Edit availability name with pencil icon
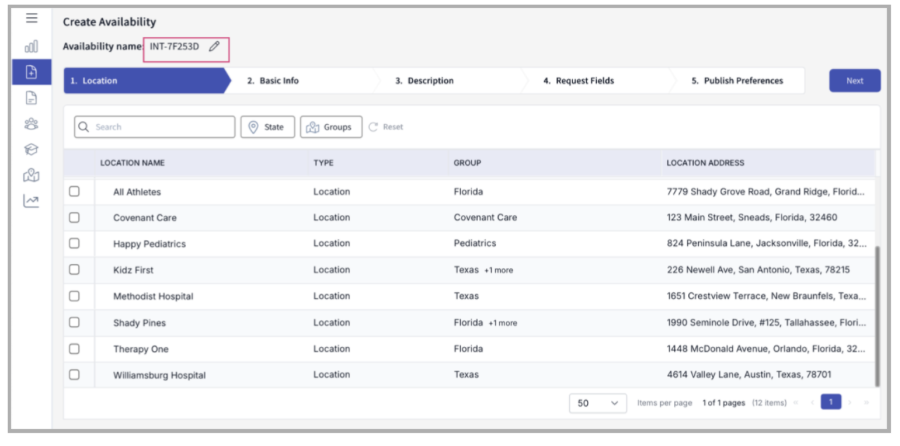The image size is (900, 446). [x=214, y=47]
